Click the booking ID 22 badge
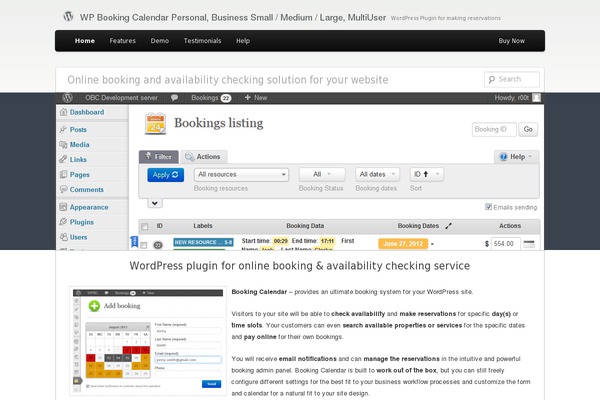Screen dimensions: 600x400 pyautogui.click(x=158, y=245)
